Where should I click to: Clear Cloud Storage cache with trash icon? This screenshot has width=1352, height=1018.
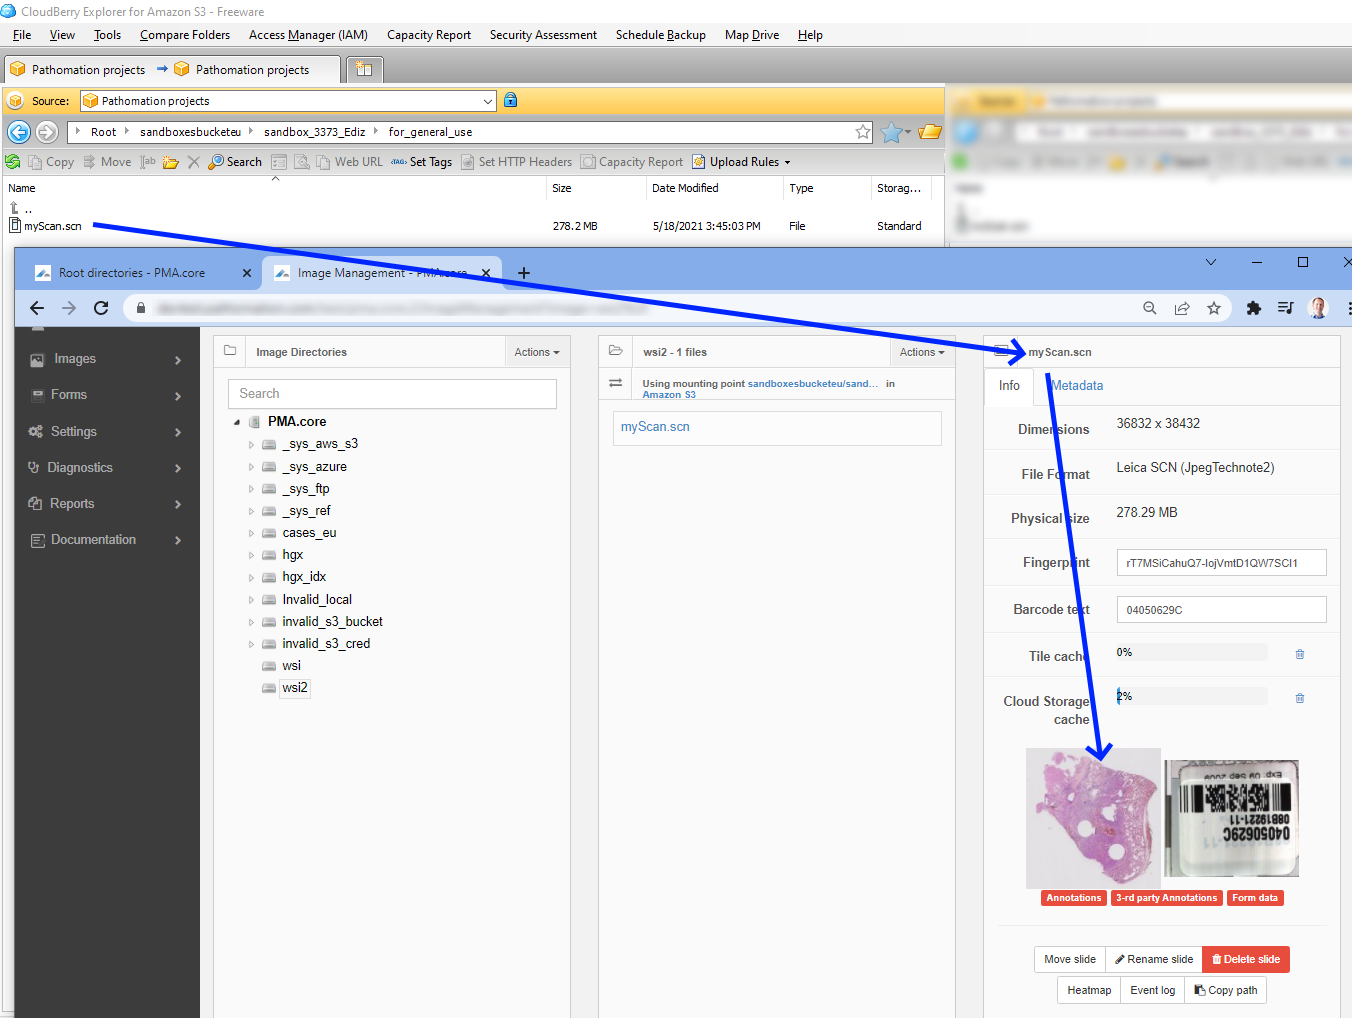[x=1299, y=698]
